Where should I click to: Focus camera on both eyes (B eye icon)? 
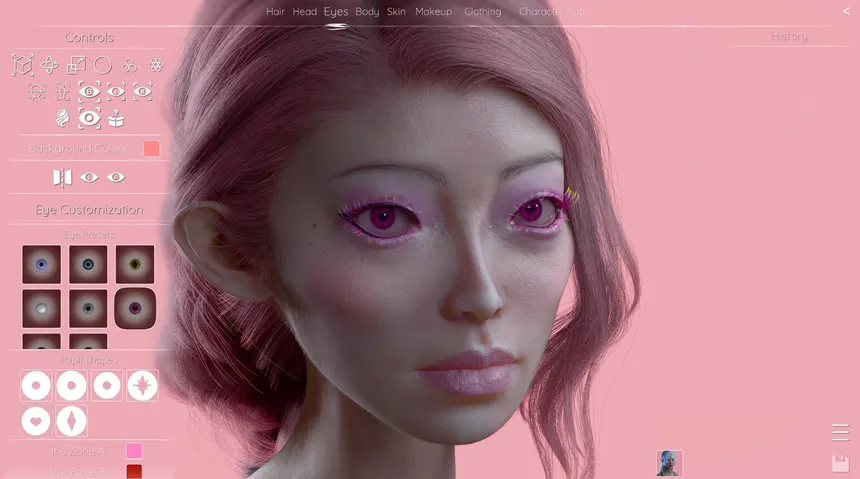pyautogui.click(x=89, y=92)
